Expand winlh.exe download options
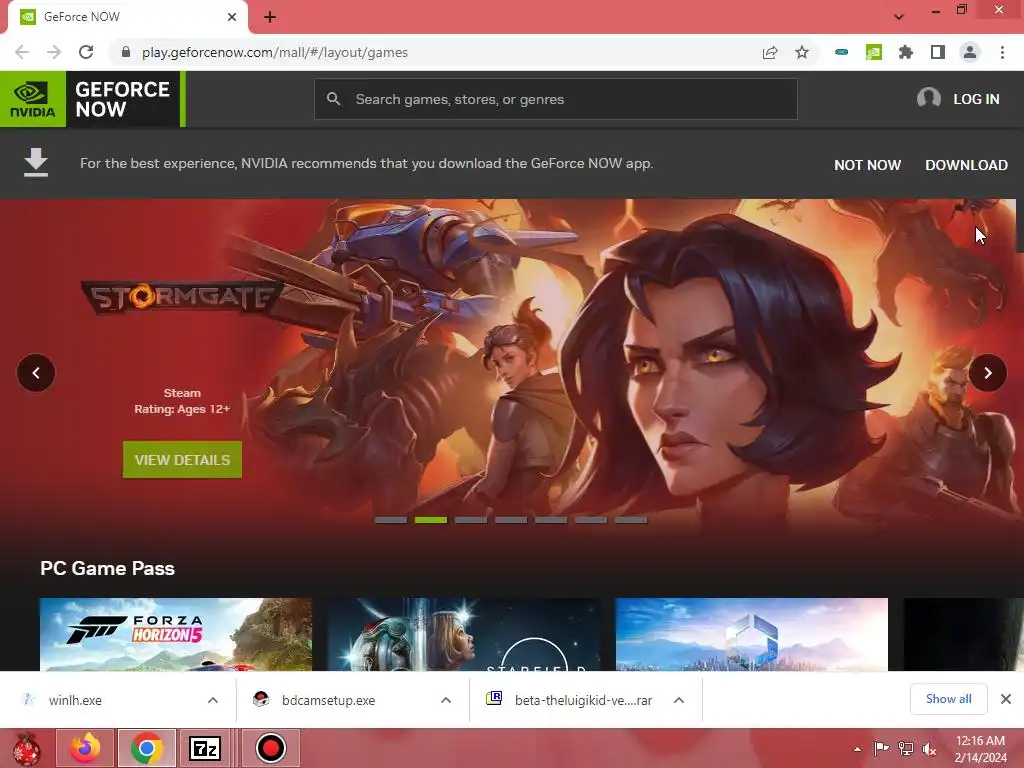 (x=213, y=700)
